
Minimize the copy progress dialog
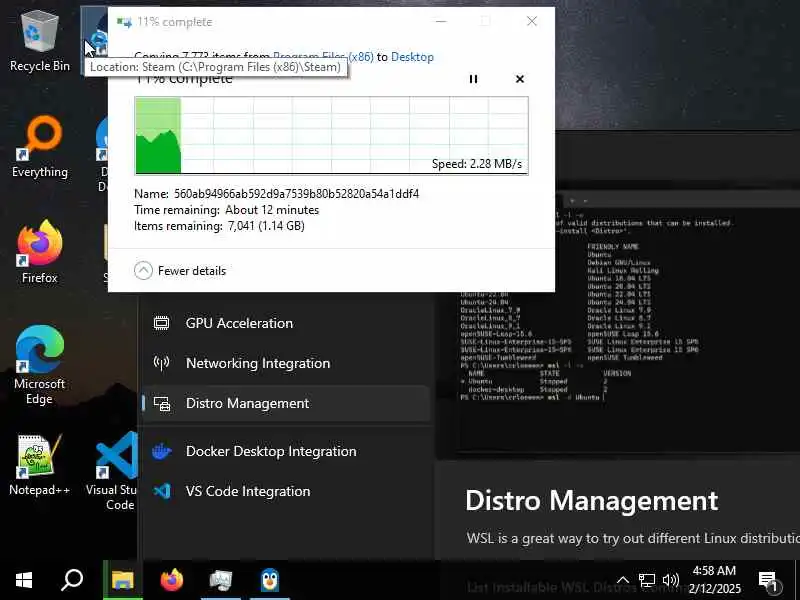click(441, 21)
